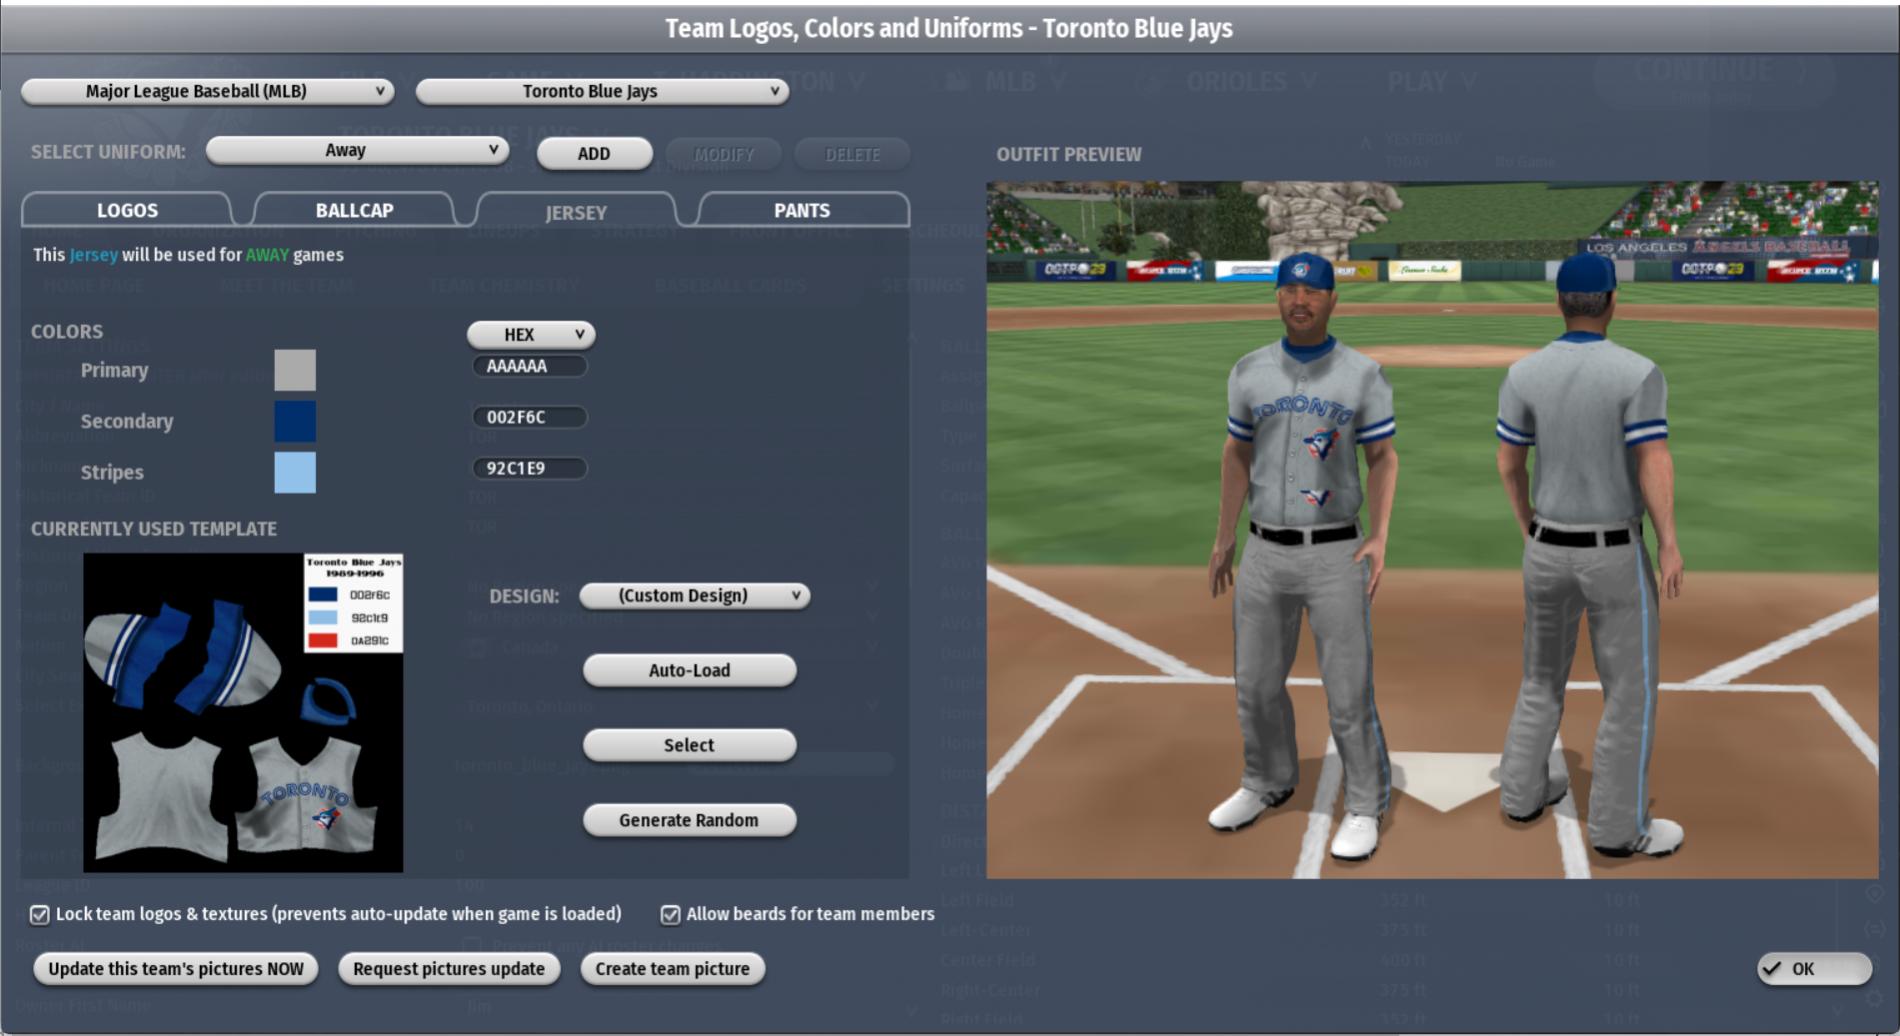Click the Generate Random design button
The width and height of the screenshot is (1900, 1036).
point(689,820)
